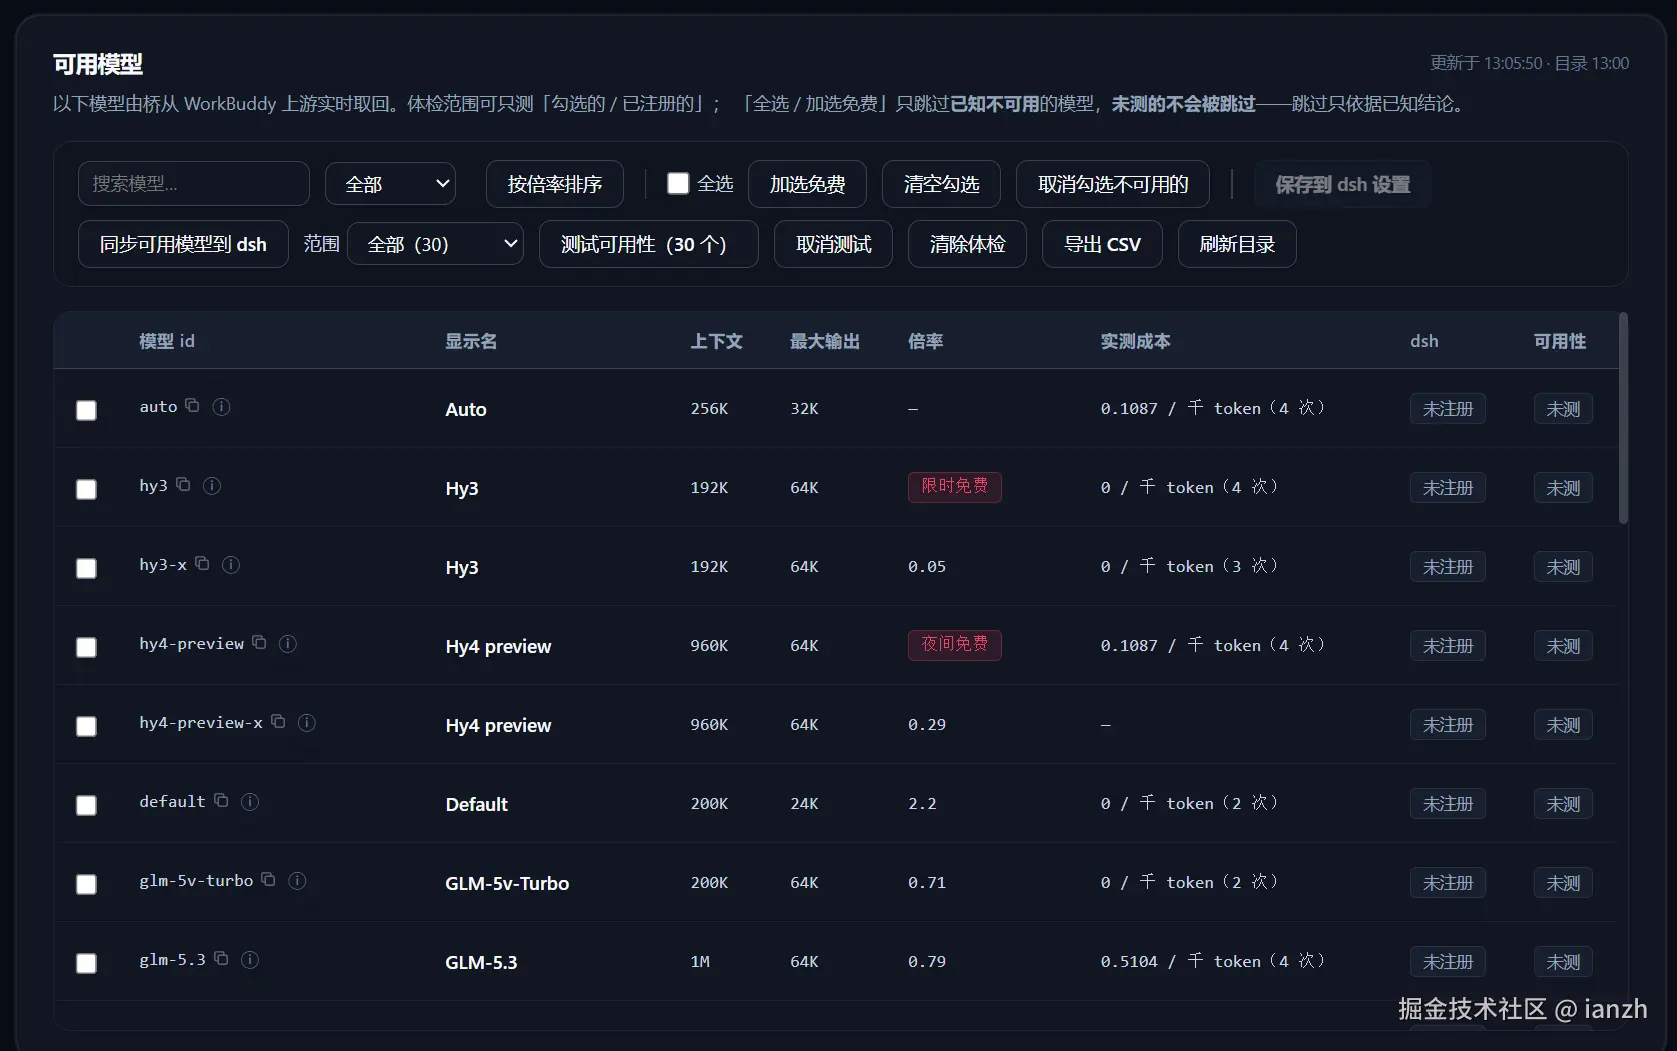Check the hy3 model row
The width and height of the screenshot is (1677, 1051).
pos(87,489)
